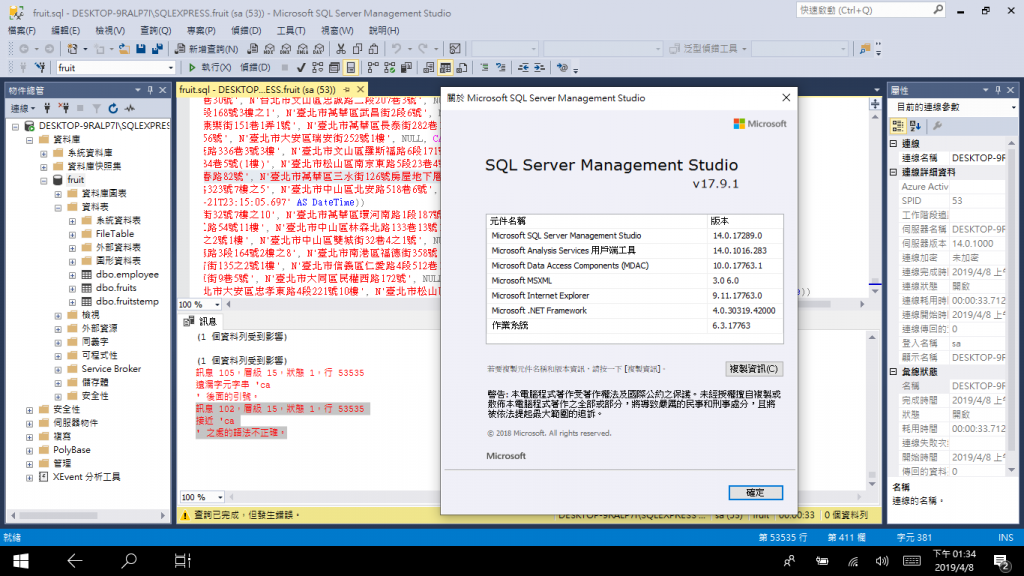
Task: Open Windows Task View icon
Action: click(182, 560)
